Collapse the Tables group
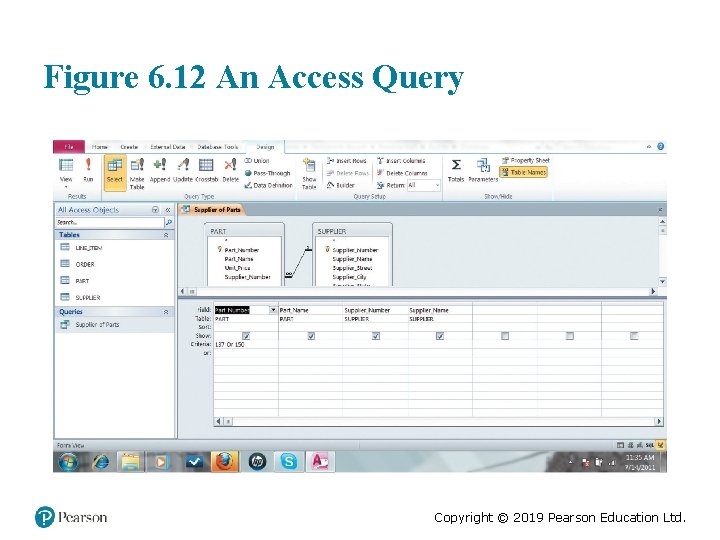This screenshot has width=720, height=540. coord(166,235)
